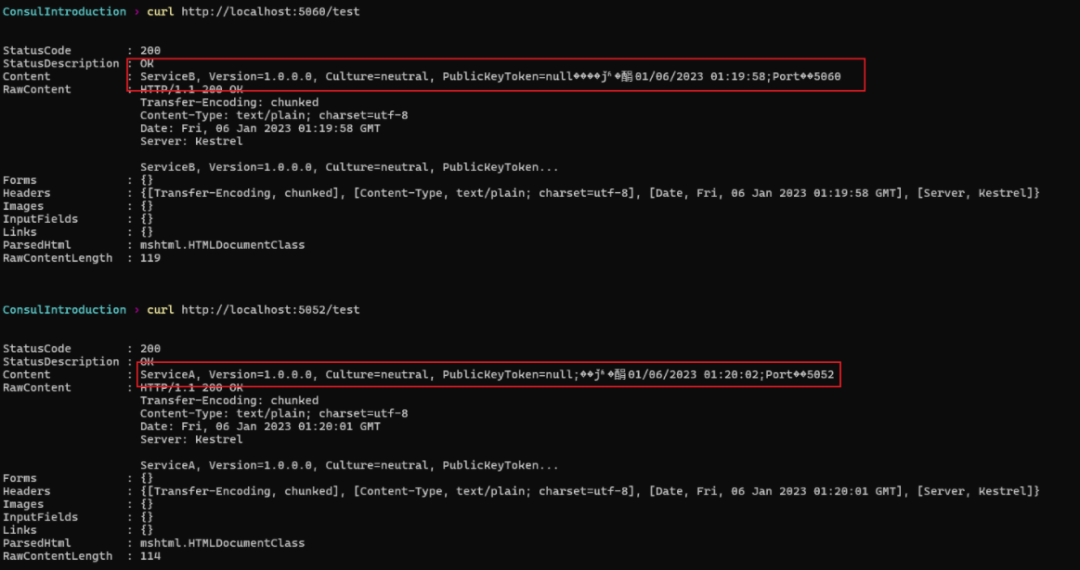Viewport: 1080px width, 570px height.
Task: Click the RawContentLength value 114
Action: 150,556
